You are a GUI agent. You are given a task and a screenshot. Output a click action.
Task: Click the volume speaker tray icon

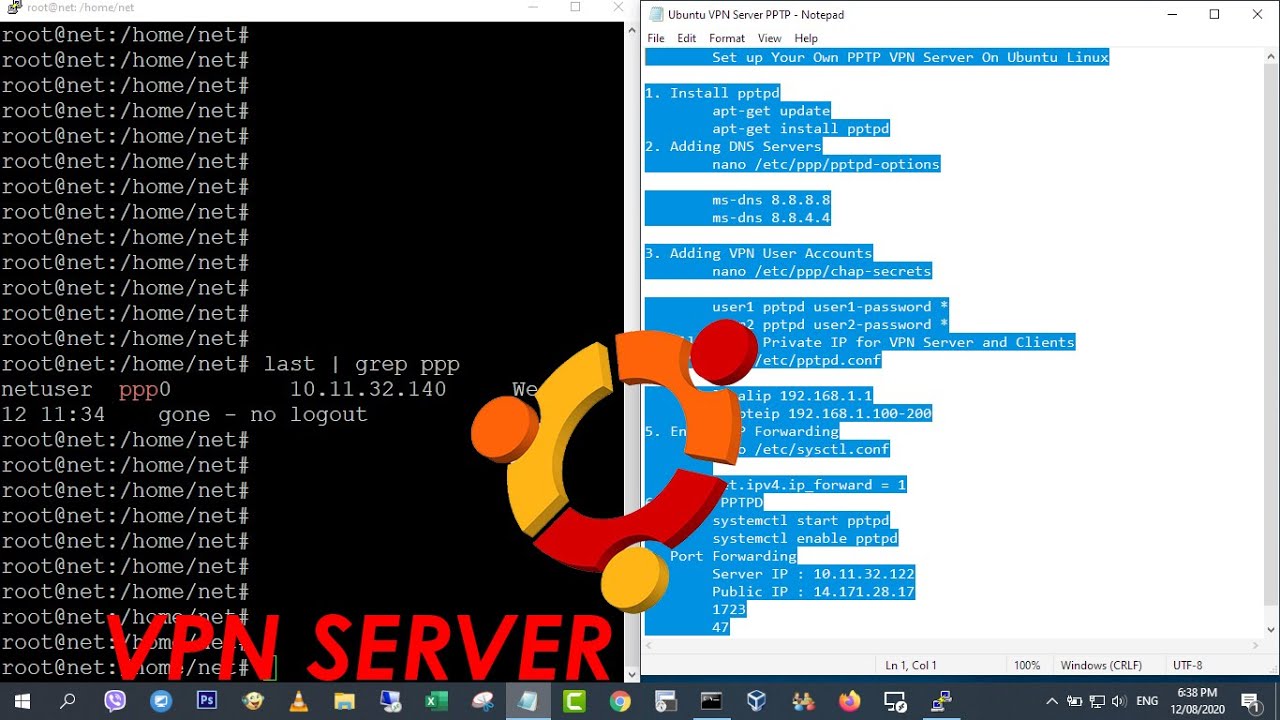[x=1119, y=701]
